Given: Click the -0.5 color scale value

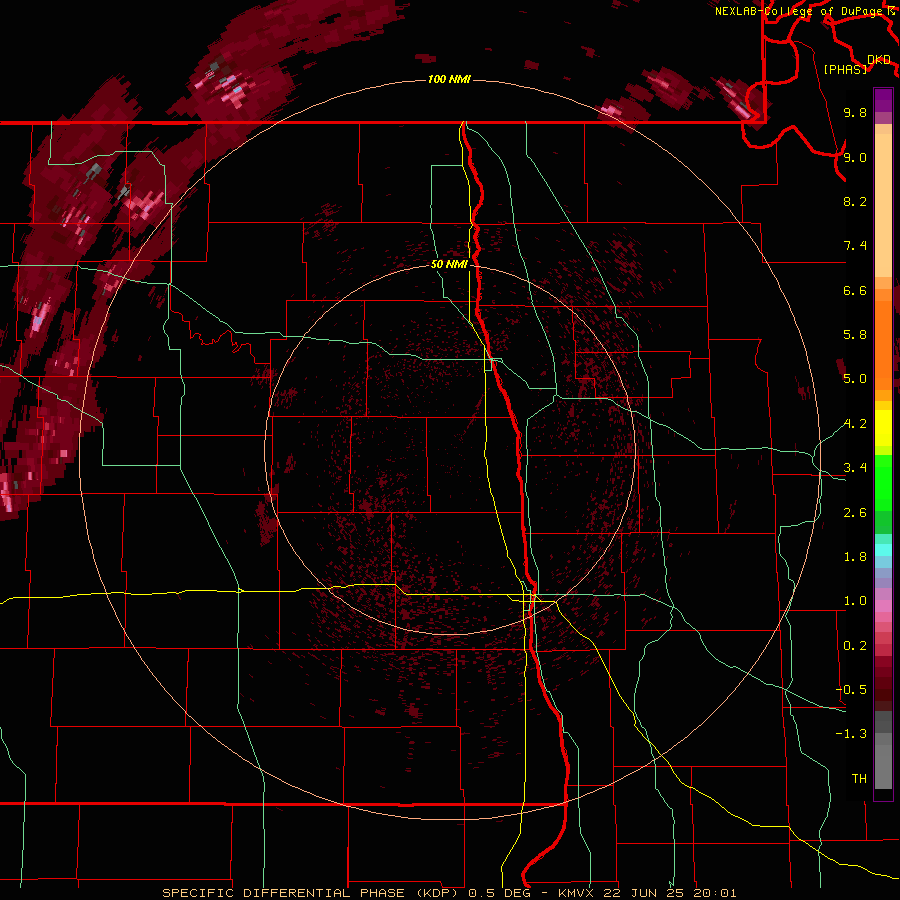Looking at the screenshot, I should point(851,690).
